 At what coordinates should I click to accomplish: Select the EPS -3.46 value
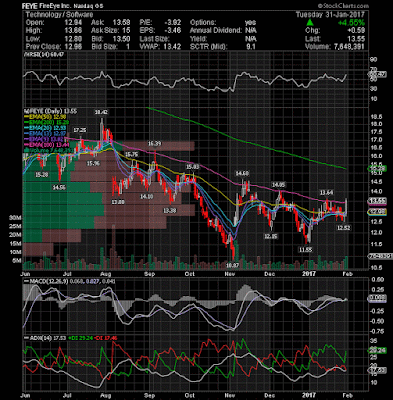[173, 31]
